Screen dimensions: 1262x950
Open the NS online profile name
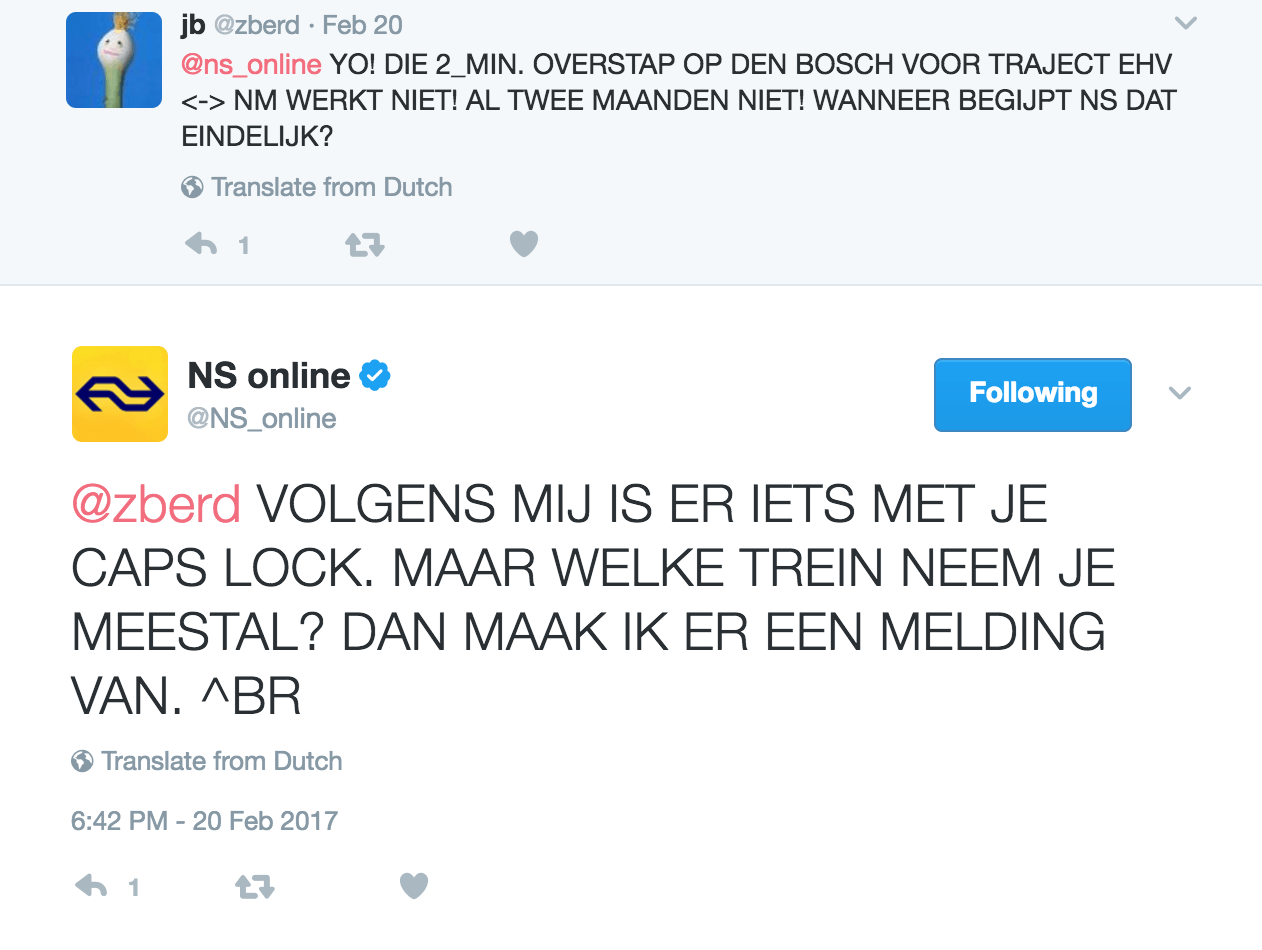tap(269, 376)
